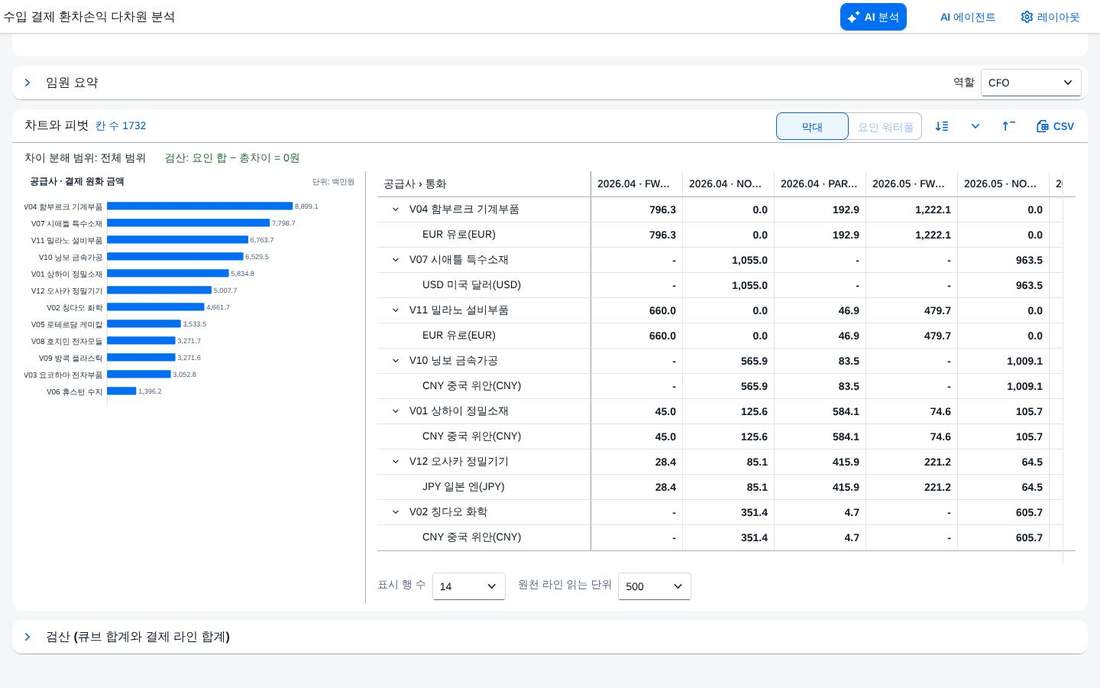
Task: Expand the 임원 요약 section
Action: 27,83
